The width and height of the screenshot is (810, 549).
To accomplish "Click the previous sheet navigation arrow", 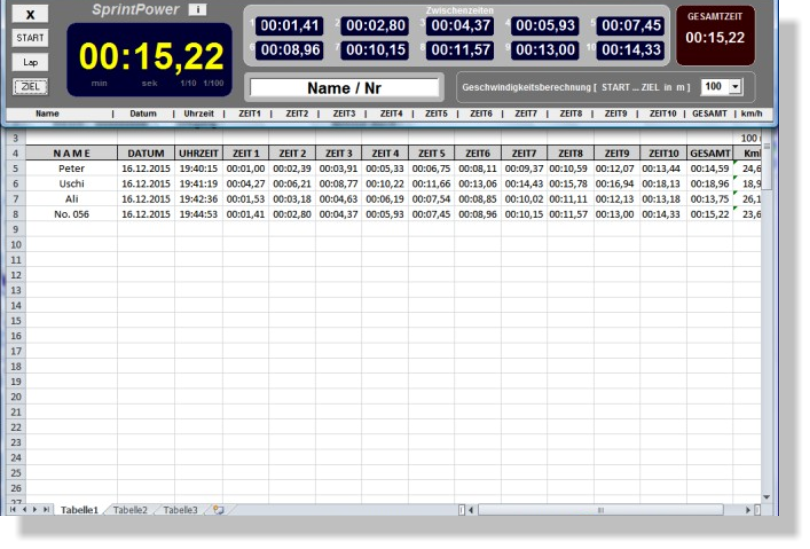I will tap(24, 510).
